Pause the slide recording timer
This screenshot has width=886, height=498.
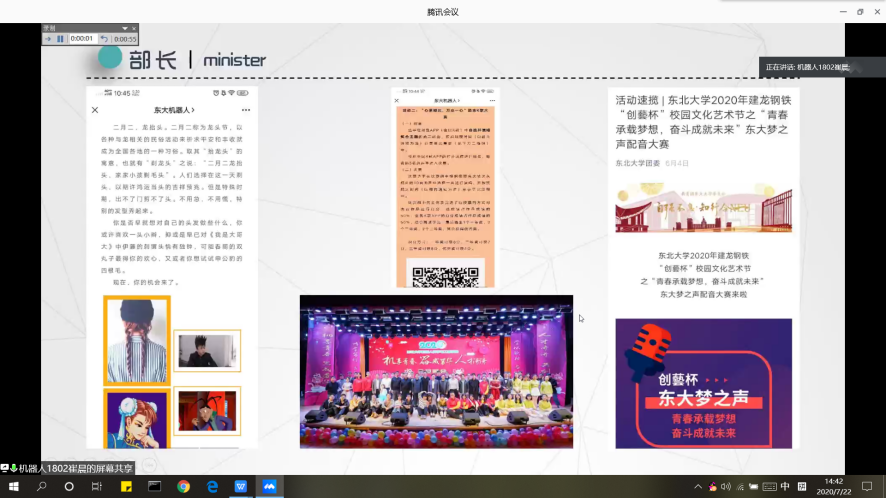(60, 39)
